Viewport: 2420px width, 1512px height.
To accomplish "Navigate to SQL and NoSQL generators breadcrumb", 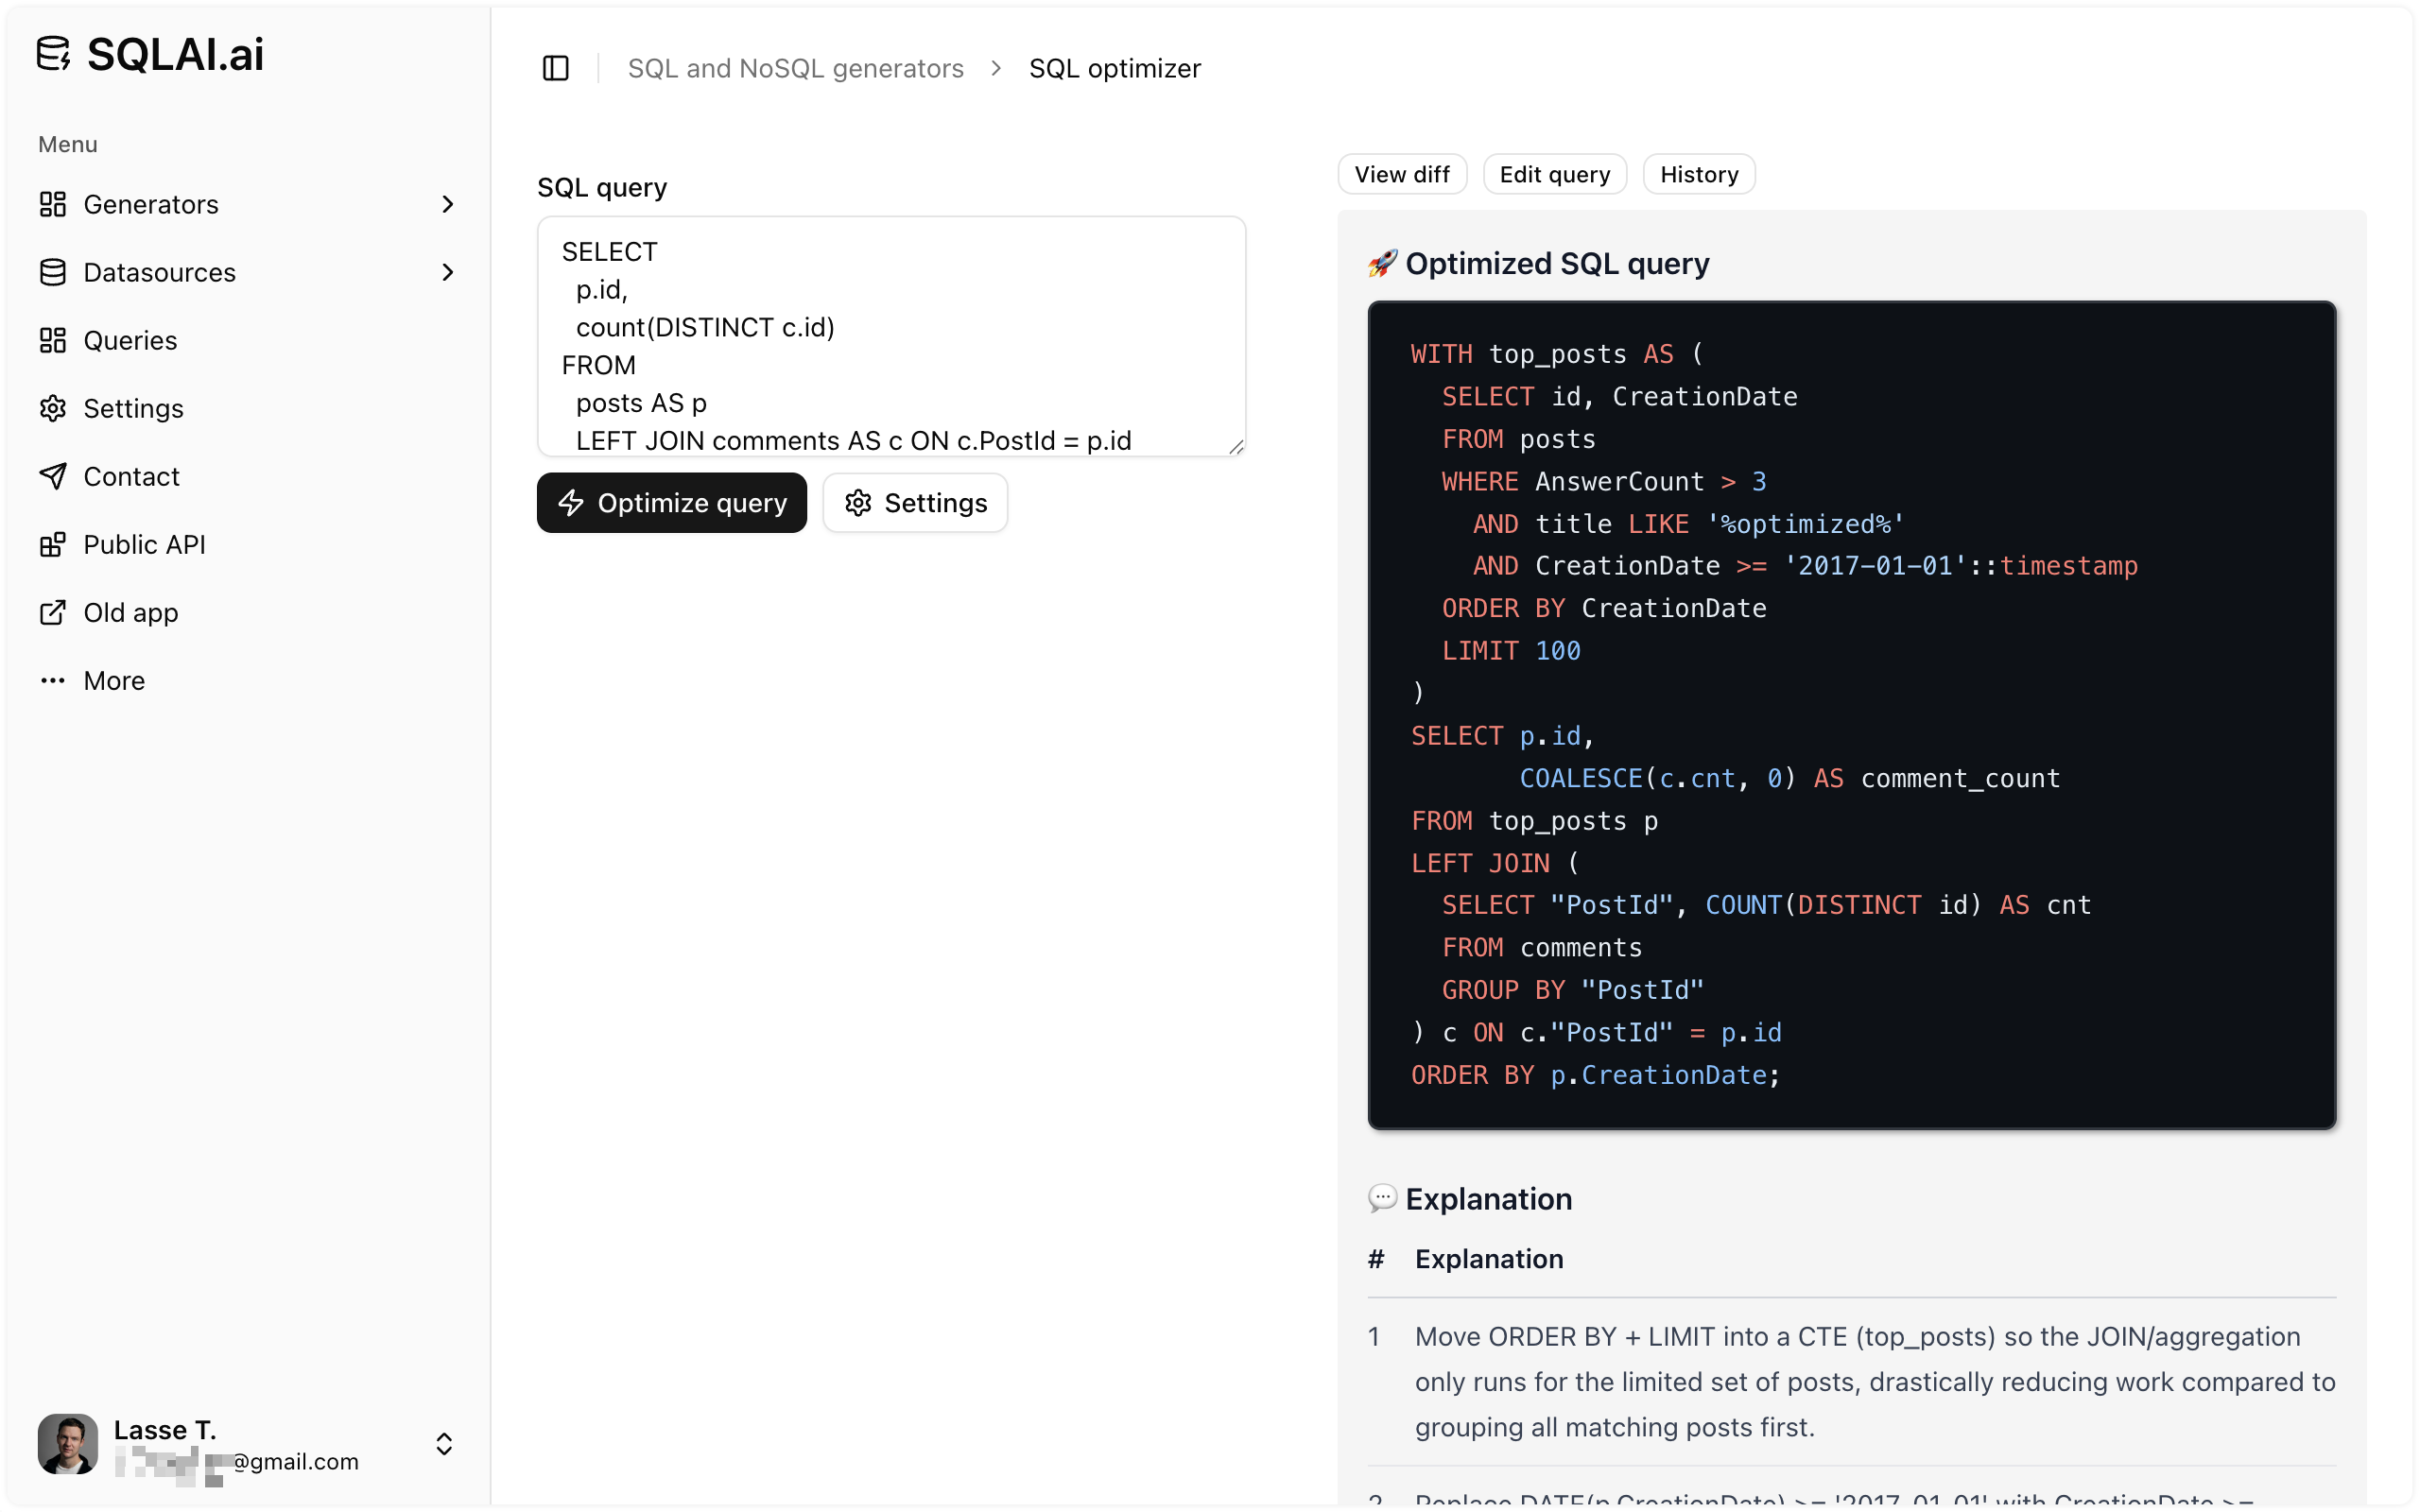I will [x=795, y=68].
